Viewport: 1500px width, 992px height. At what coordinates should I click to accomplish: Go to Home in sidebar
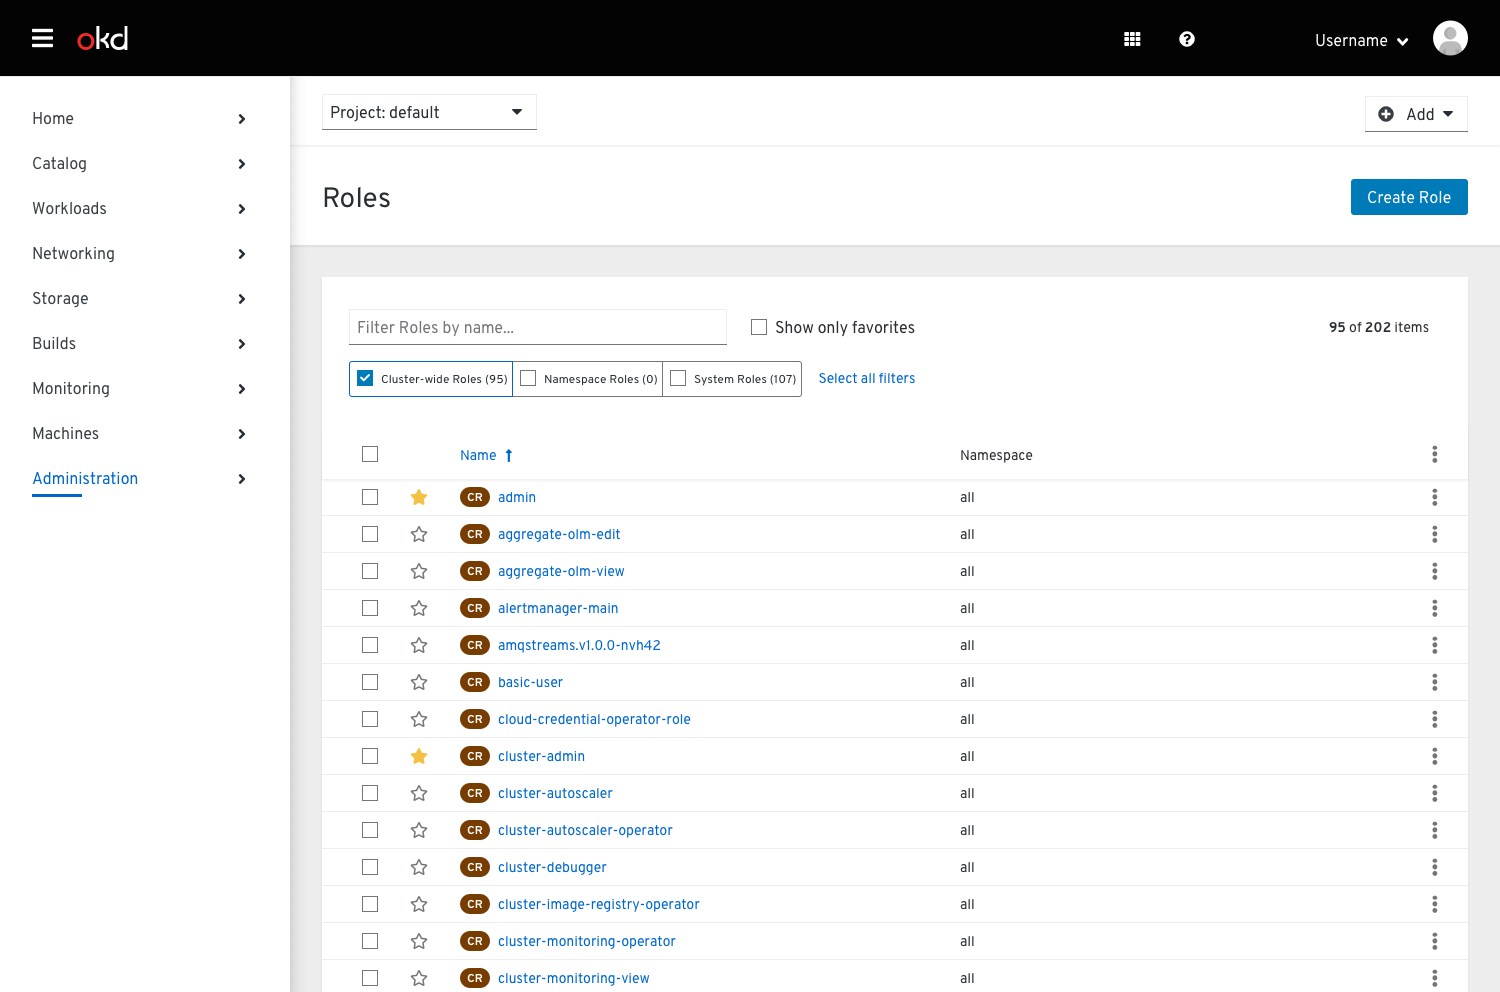[53, 118]
